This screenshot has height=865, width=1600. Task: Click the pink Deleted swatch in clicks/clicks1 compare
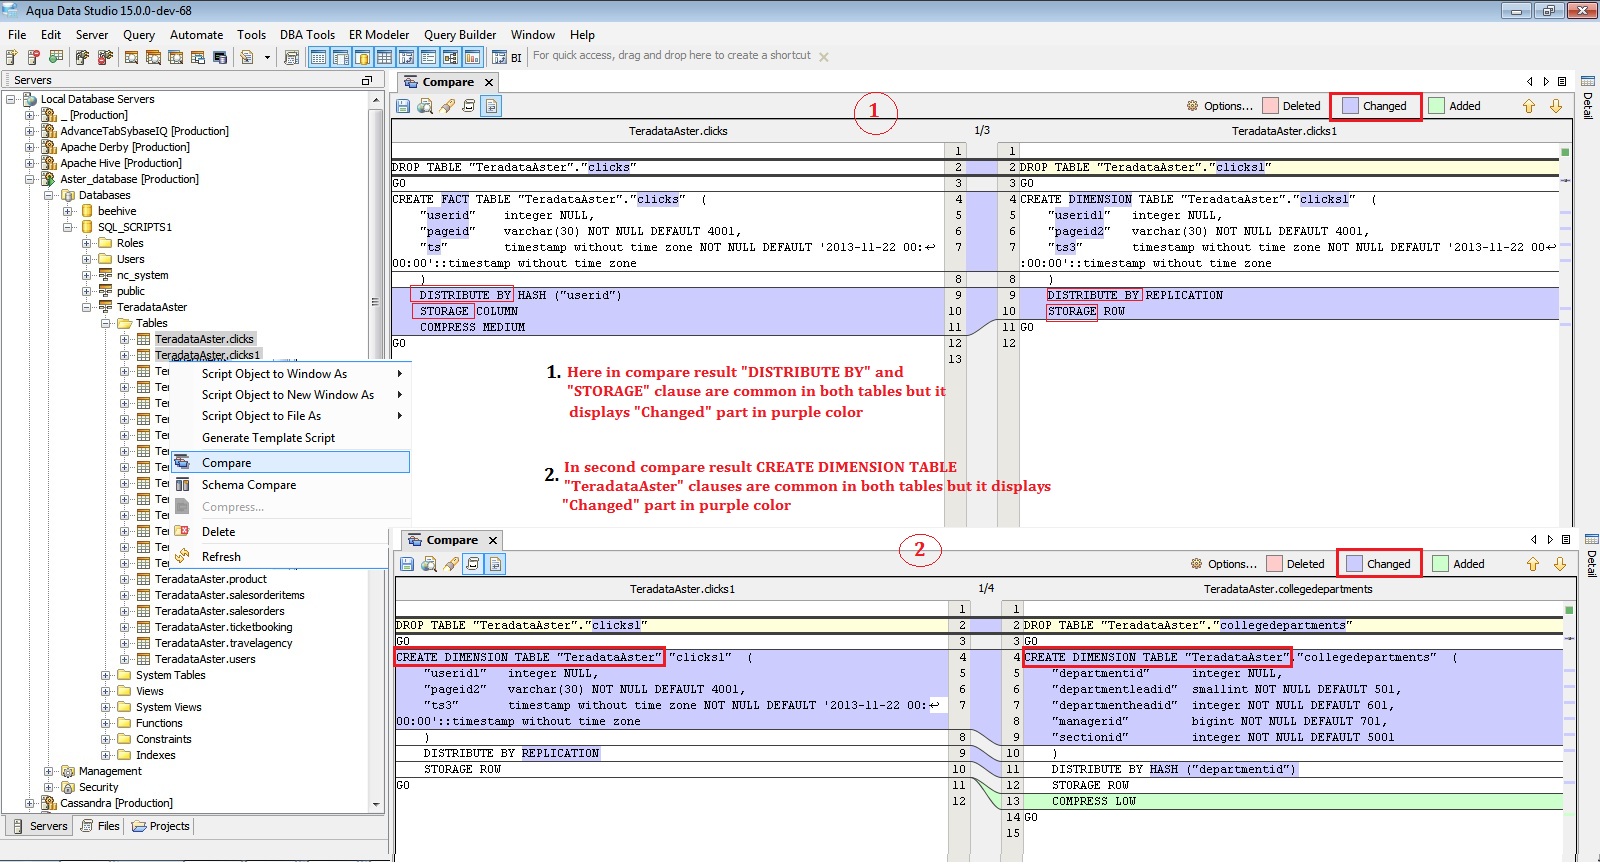coord(1271,106)
